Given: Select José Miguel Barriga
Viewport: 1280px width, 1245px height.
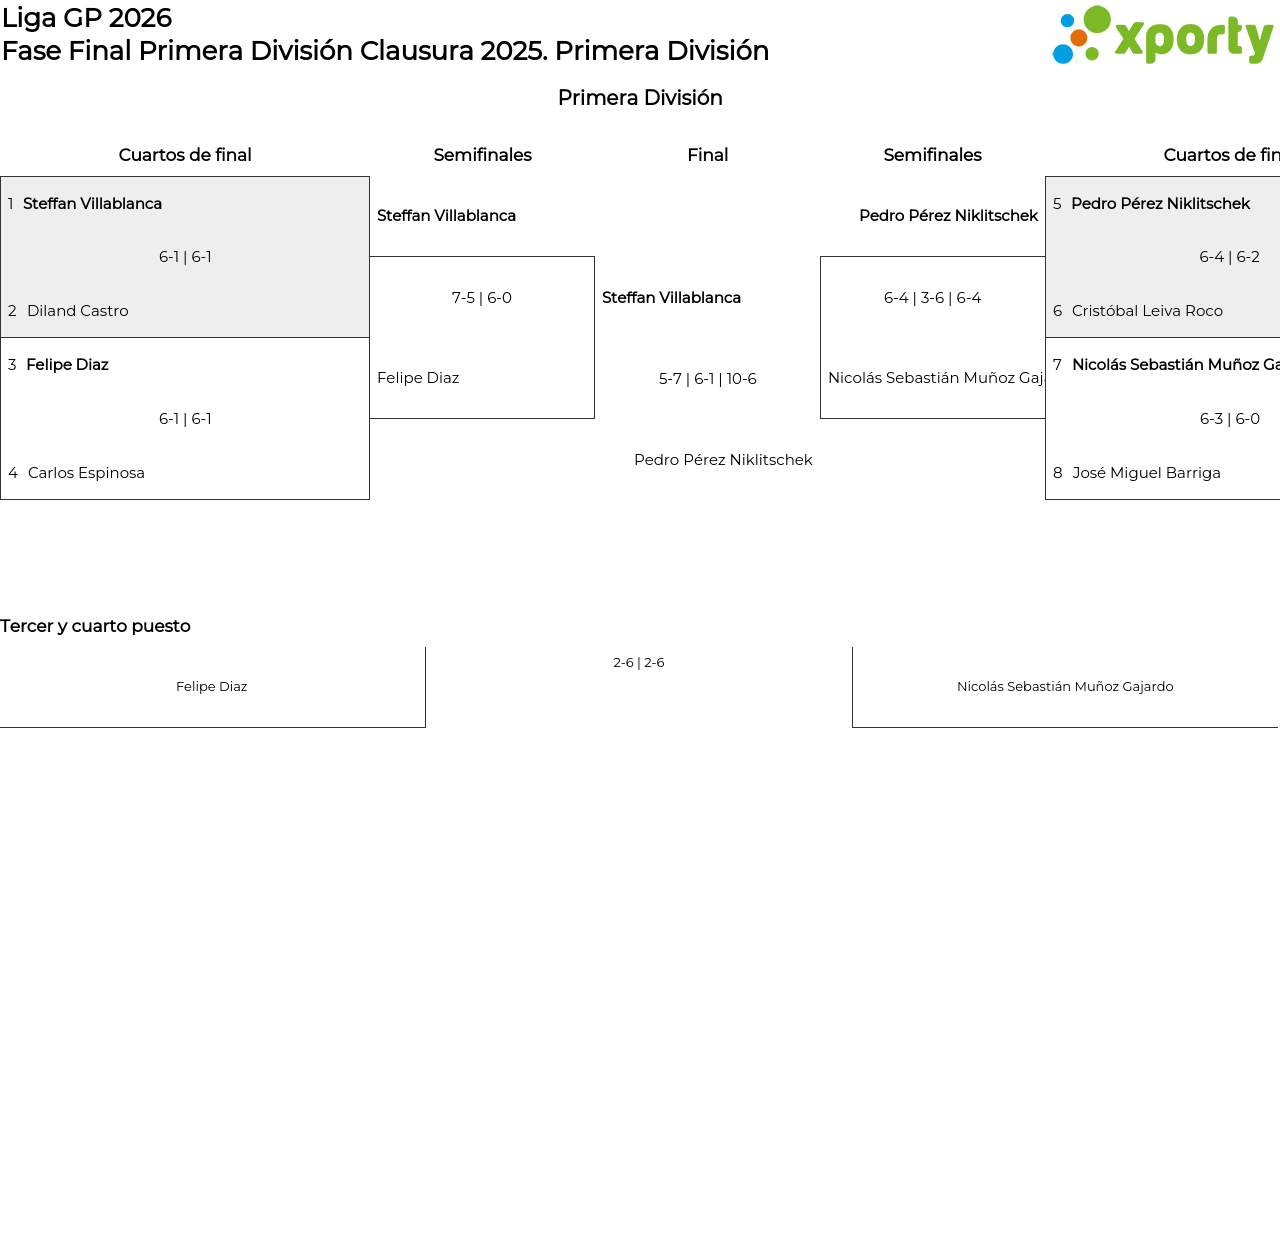Looking at the screenshot, I should coord(1146,473).
